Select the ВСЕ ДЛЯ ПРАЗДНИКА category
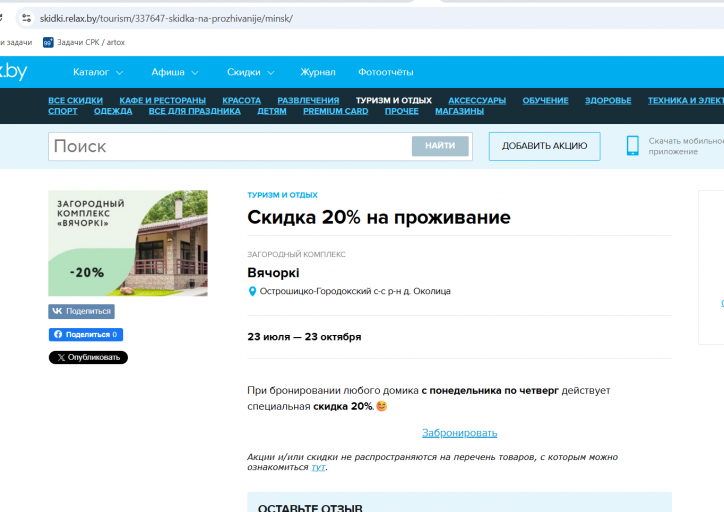Image resolution: width=724 pixels, height=512 pixels. pyautogui.click(x=194, y=111)
